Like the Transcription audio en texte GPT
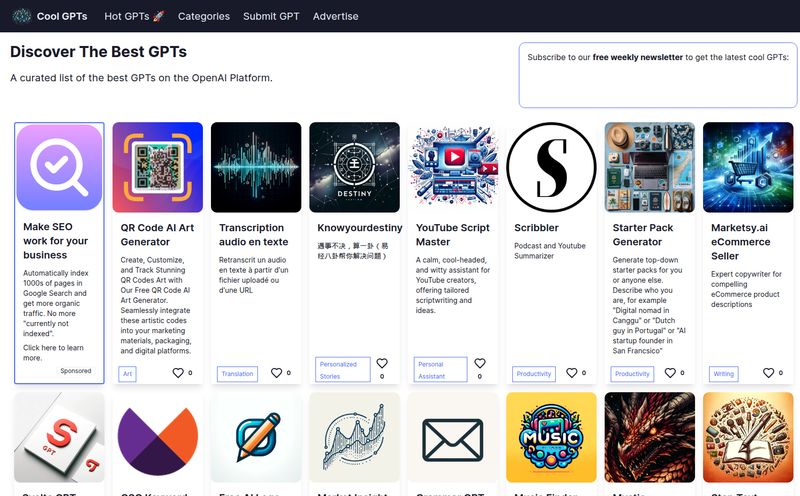800x496 pixels. (x=276, y=373)
